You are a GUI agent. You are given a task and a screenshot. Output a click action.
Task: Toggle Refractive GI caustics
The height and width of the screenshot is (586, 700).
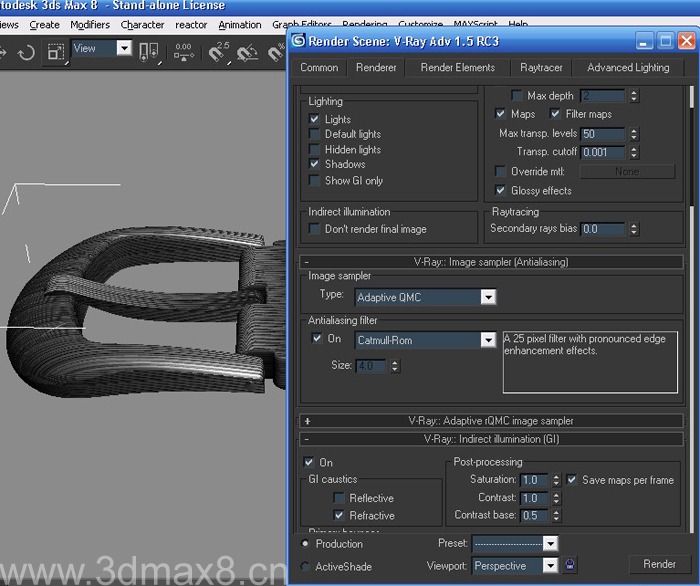[x=339, y=515]
